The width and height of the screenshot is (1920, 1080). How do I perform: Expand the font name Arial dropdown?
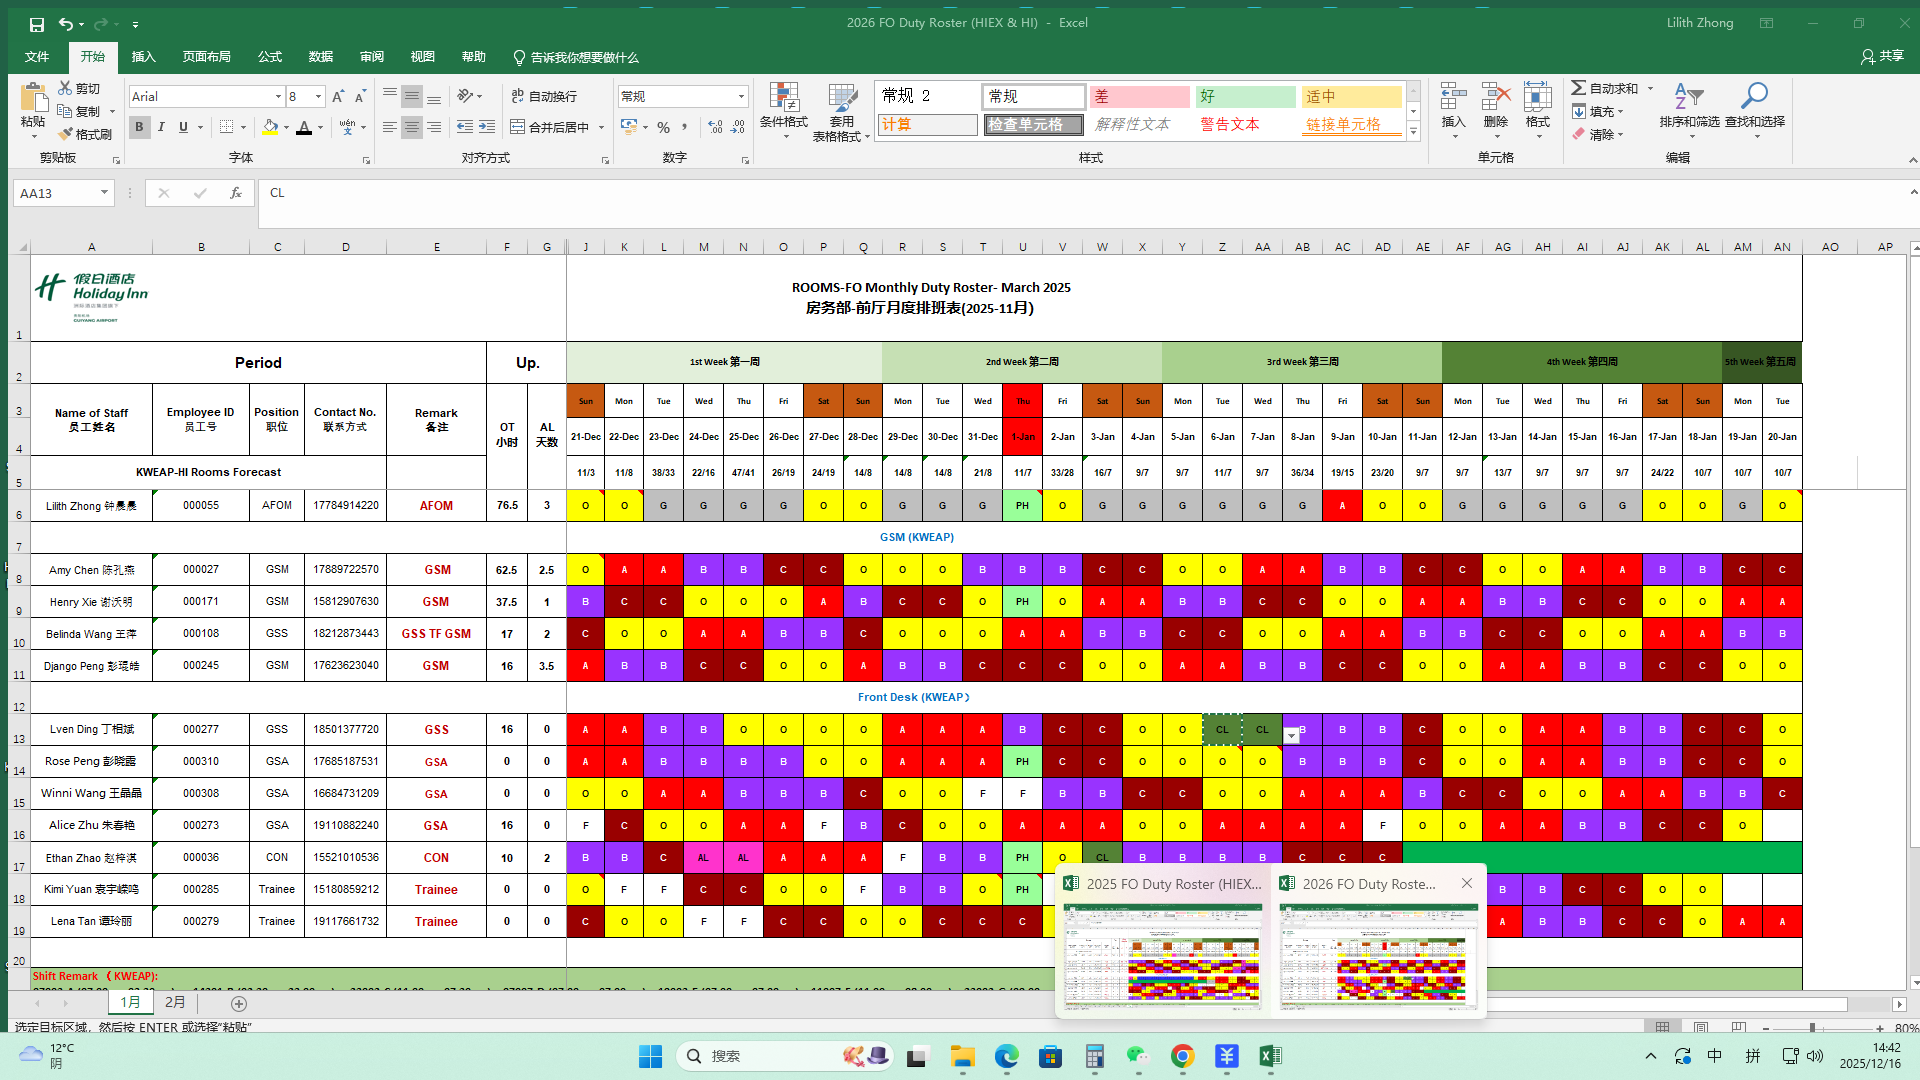(278, 97)
